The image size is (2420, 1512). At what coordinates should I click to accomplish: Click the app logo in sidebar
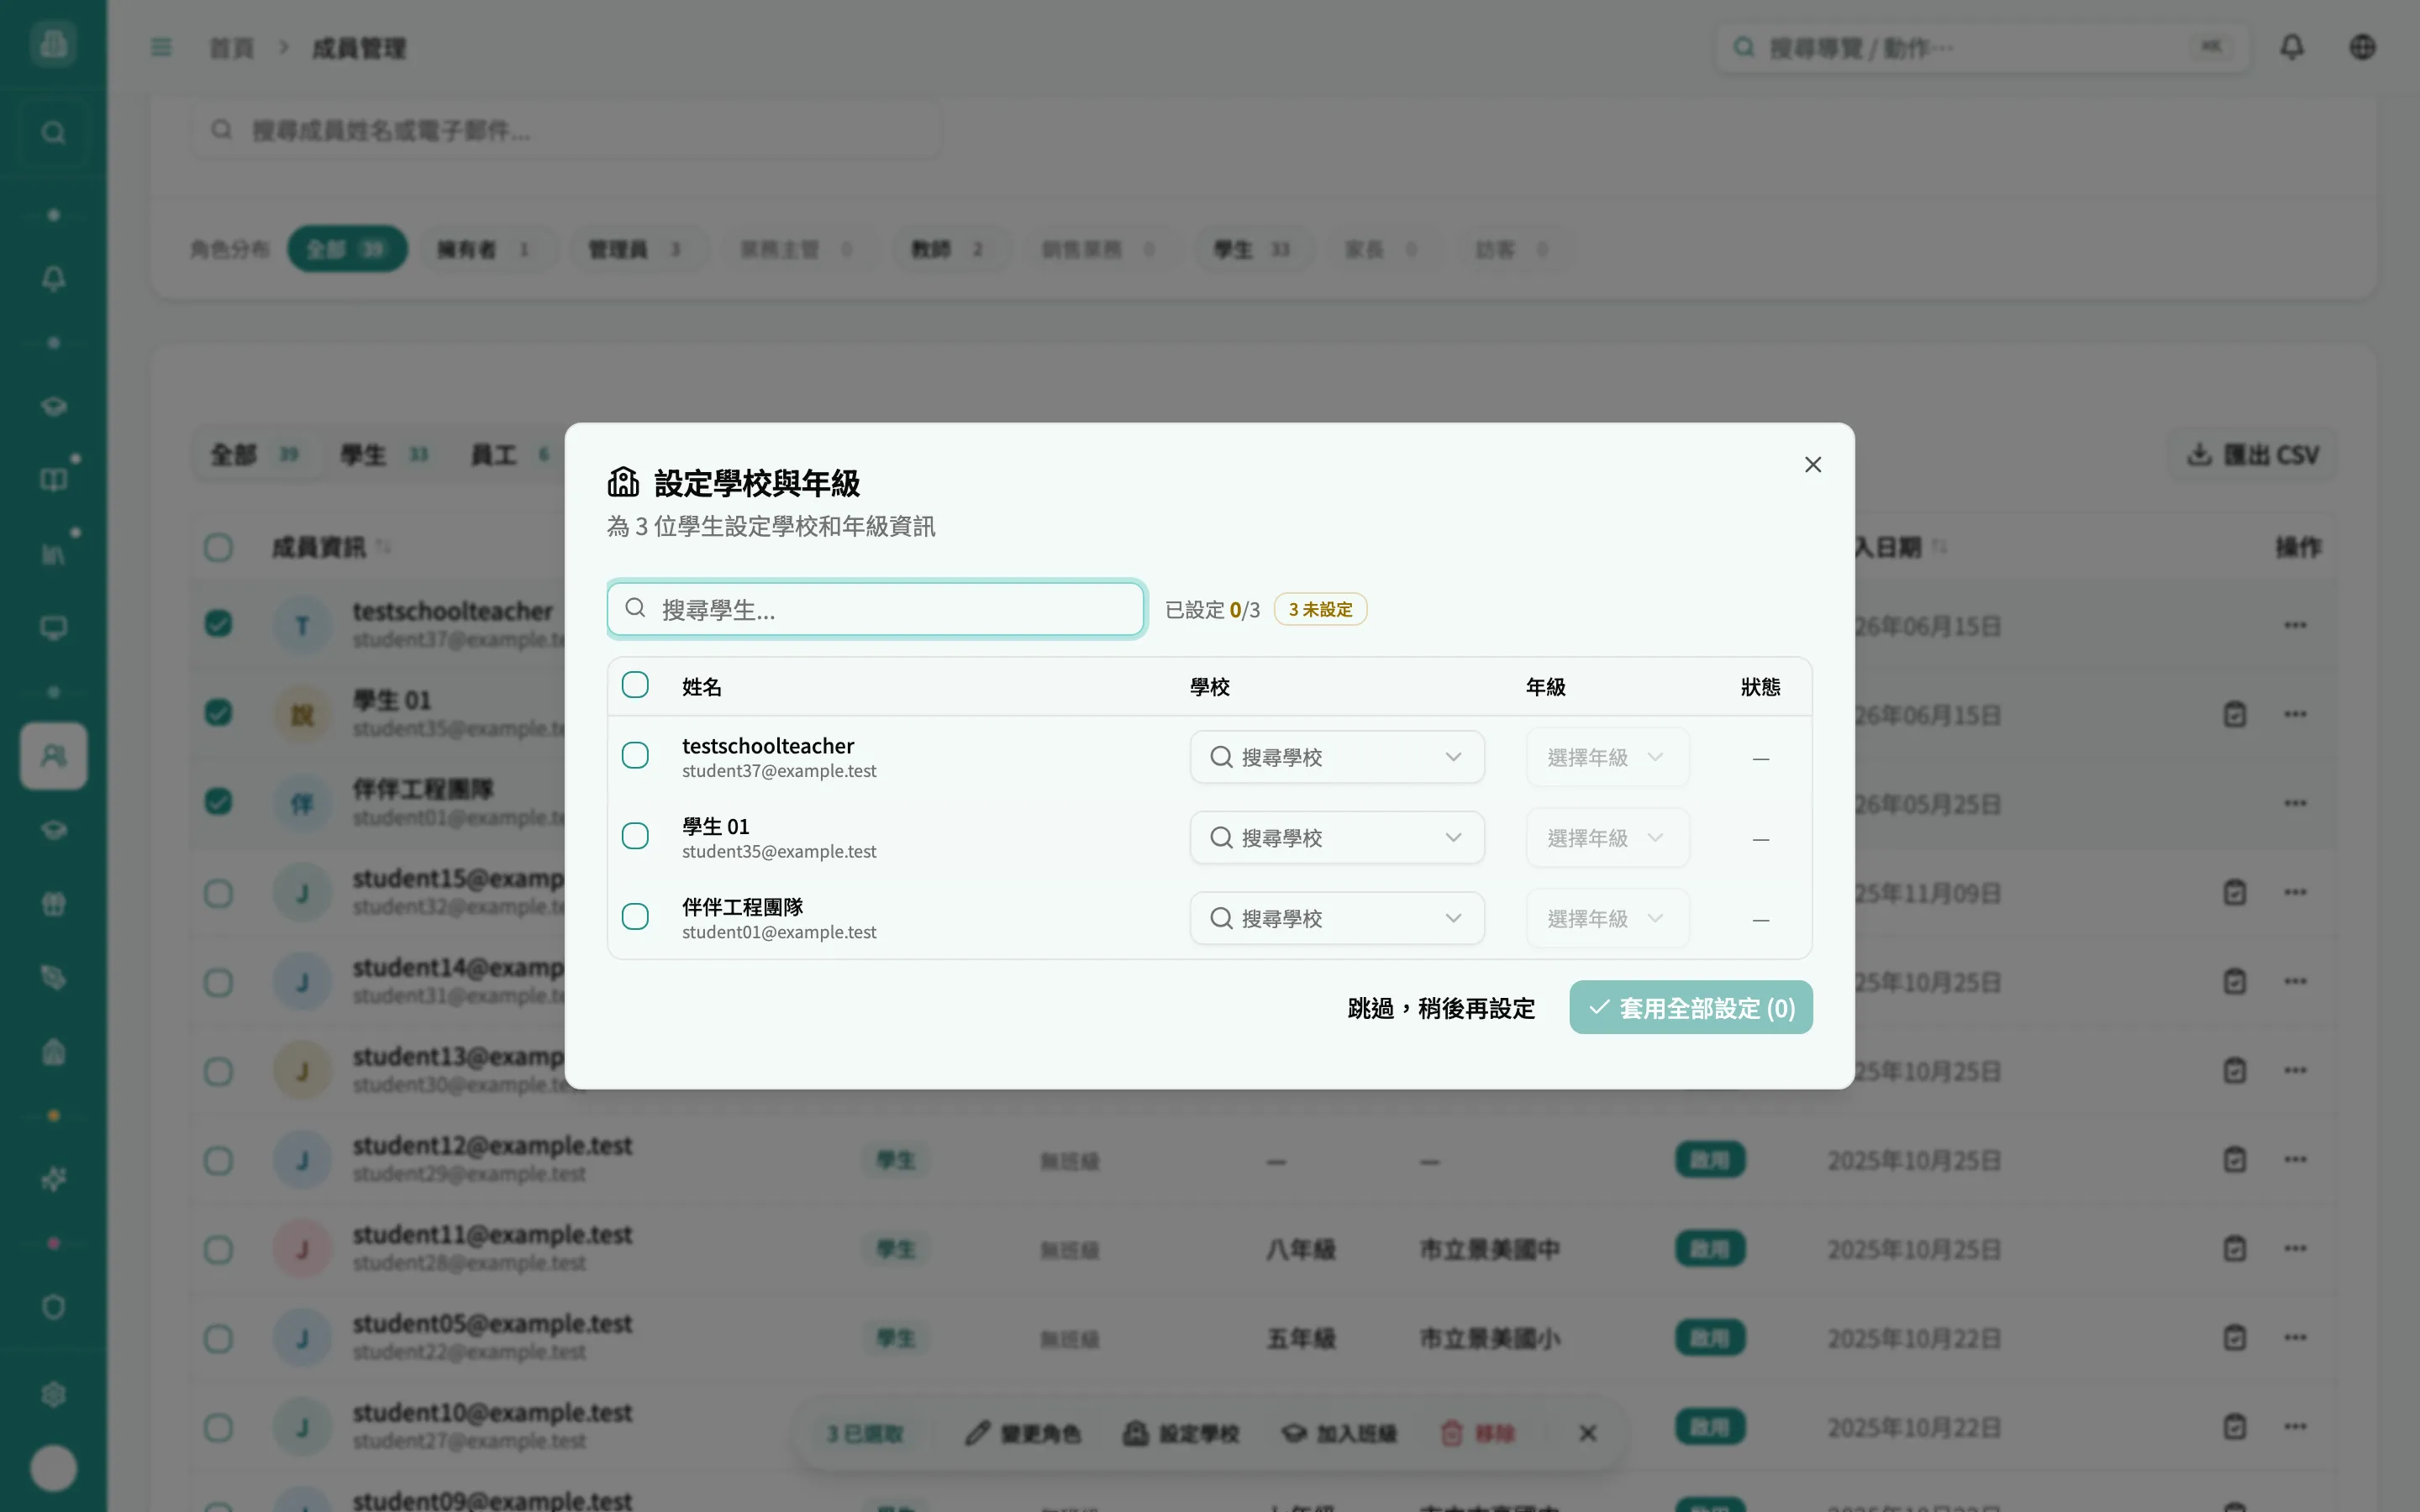[53, 43]
